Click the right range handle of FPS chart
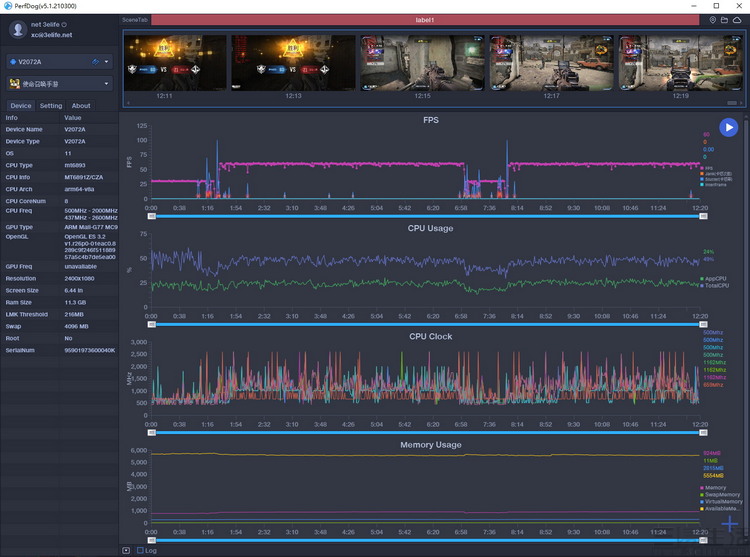 703,217
